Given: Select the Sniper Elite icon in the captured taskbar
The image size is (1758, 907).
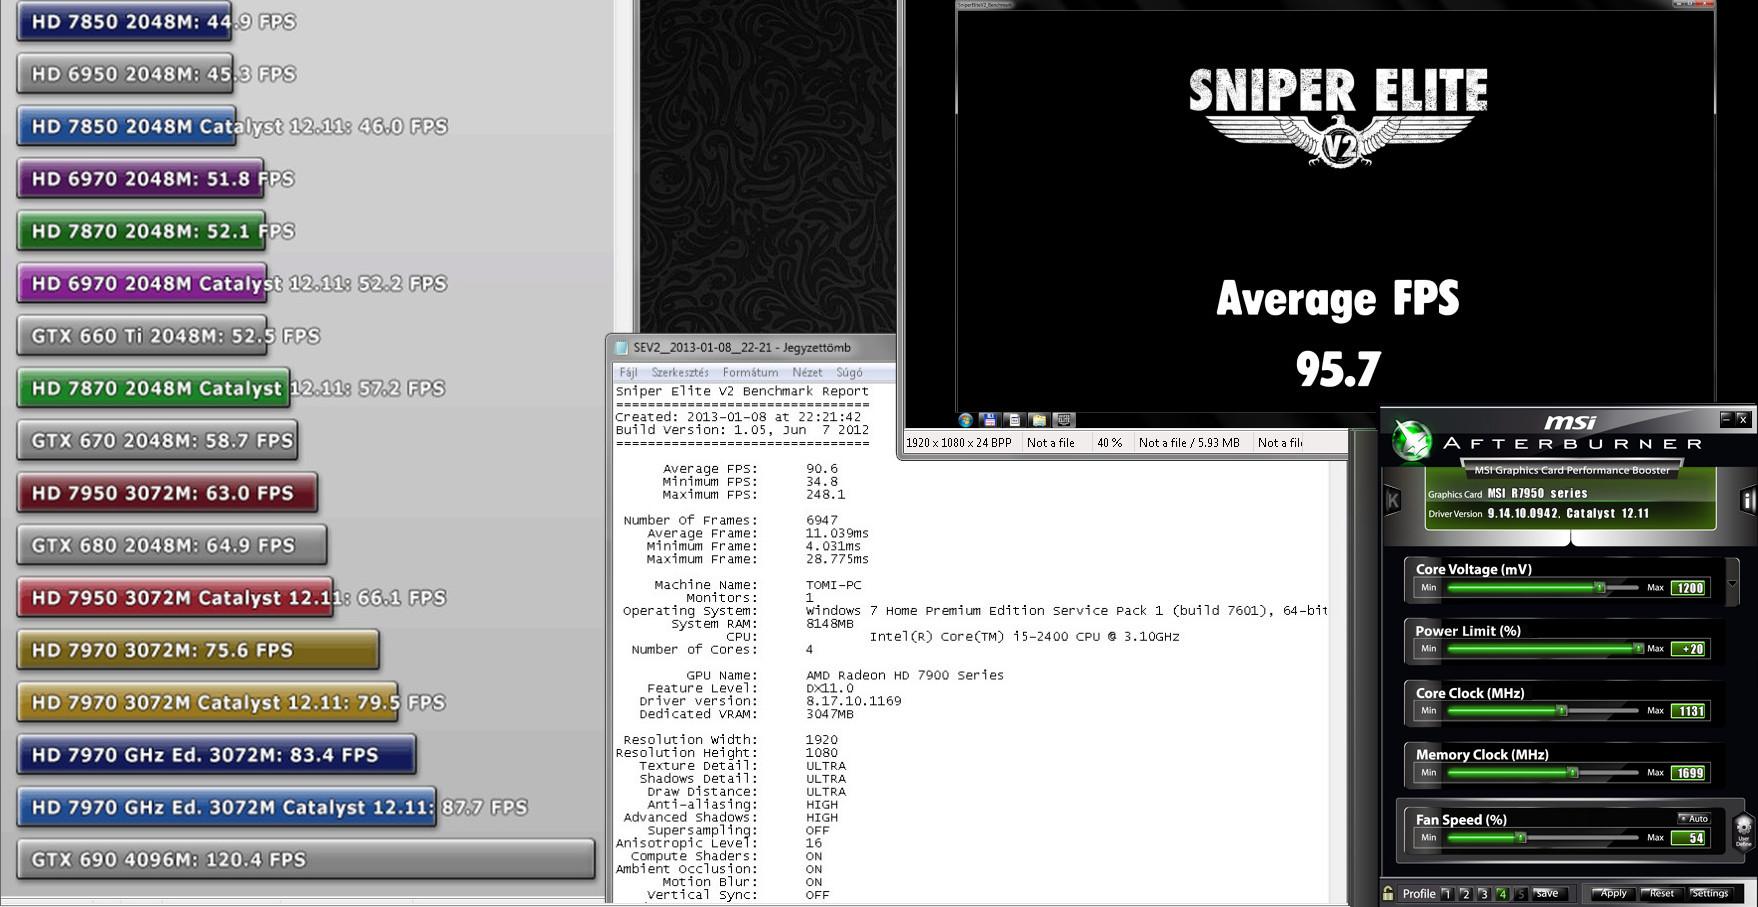Looking at the screenshot, I should 1064,420.
